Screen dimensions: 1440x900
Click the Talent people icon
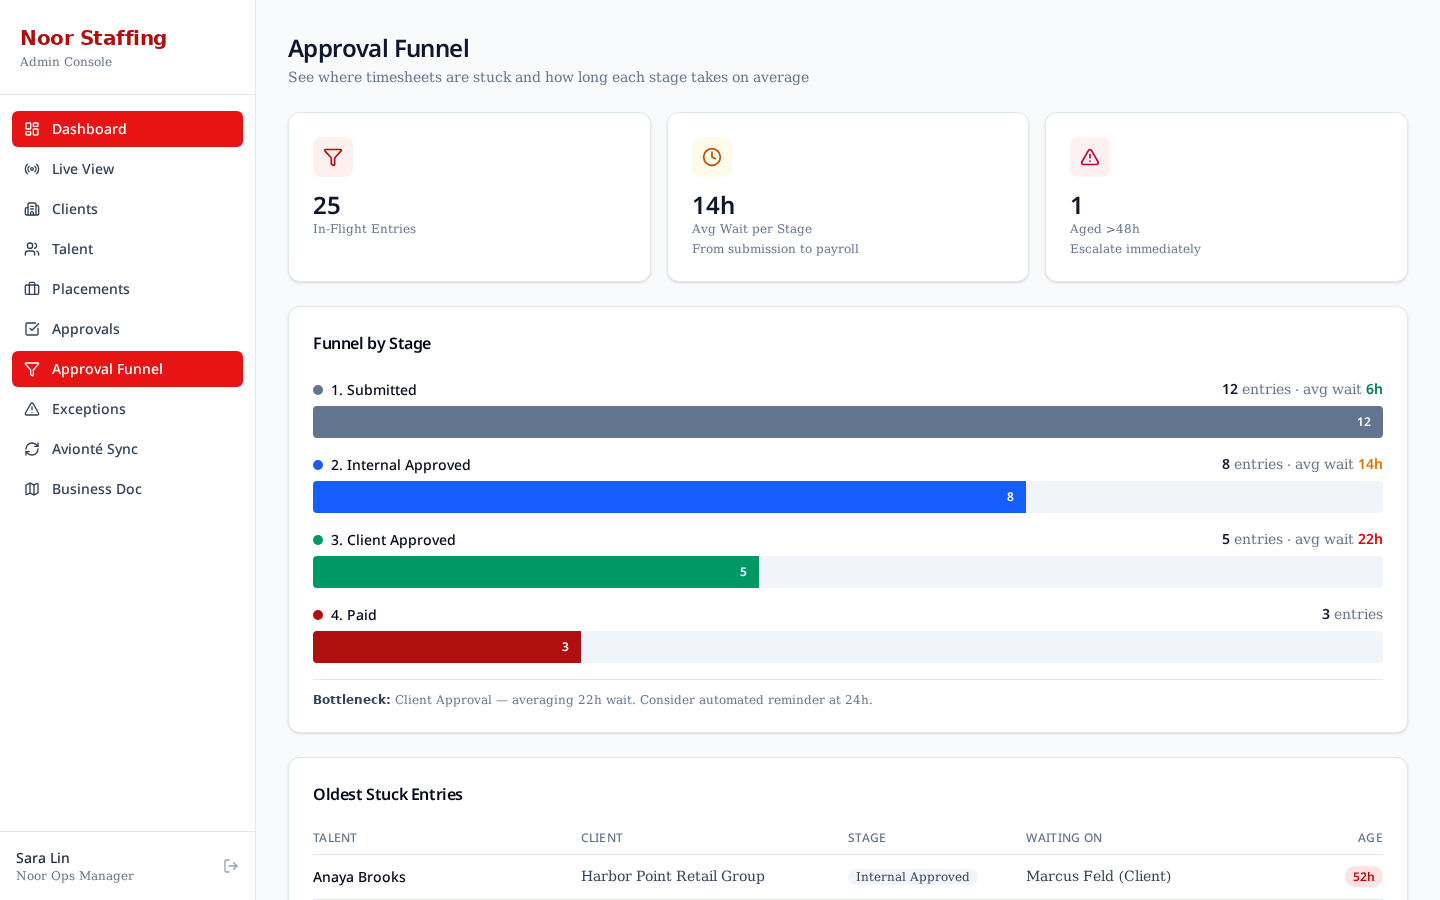point(32,249)
